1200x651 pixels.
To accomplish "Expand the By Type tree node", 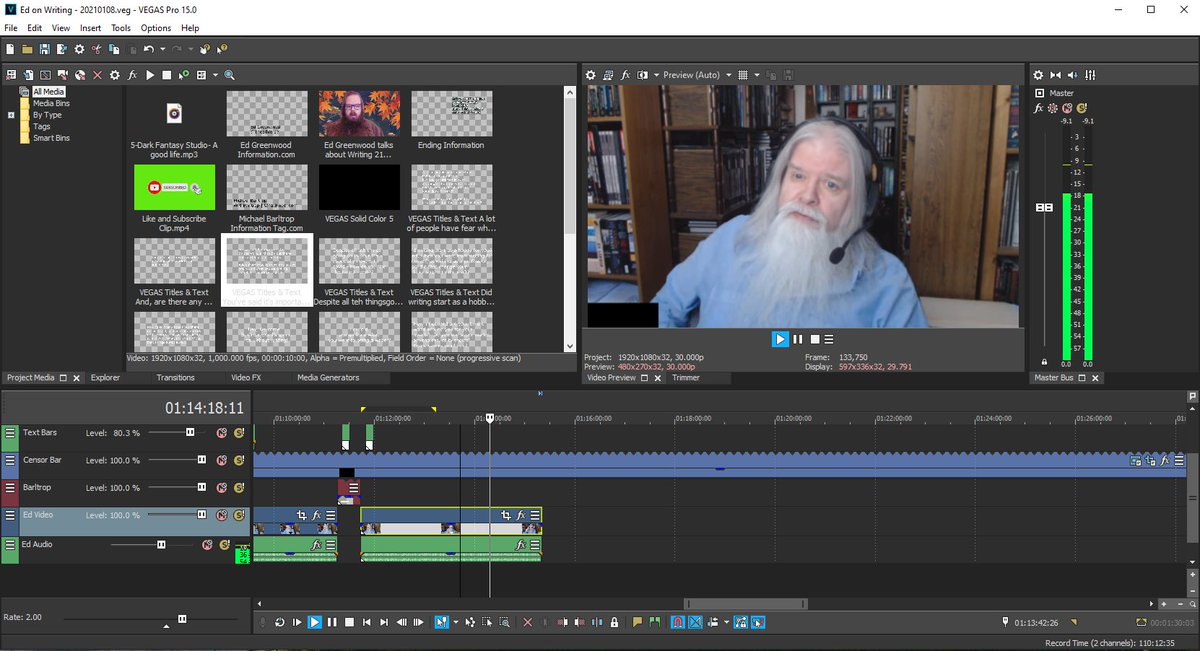I will click(12, 115).
